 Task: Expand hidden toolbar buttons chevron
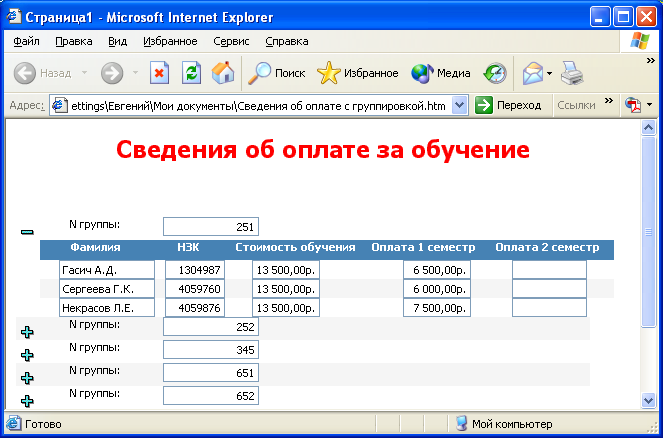point(651,61)
